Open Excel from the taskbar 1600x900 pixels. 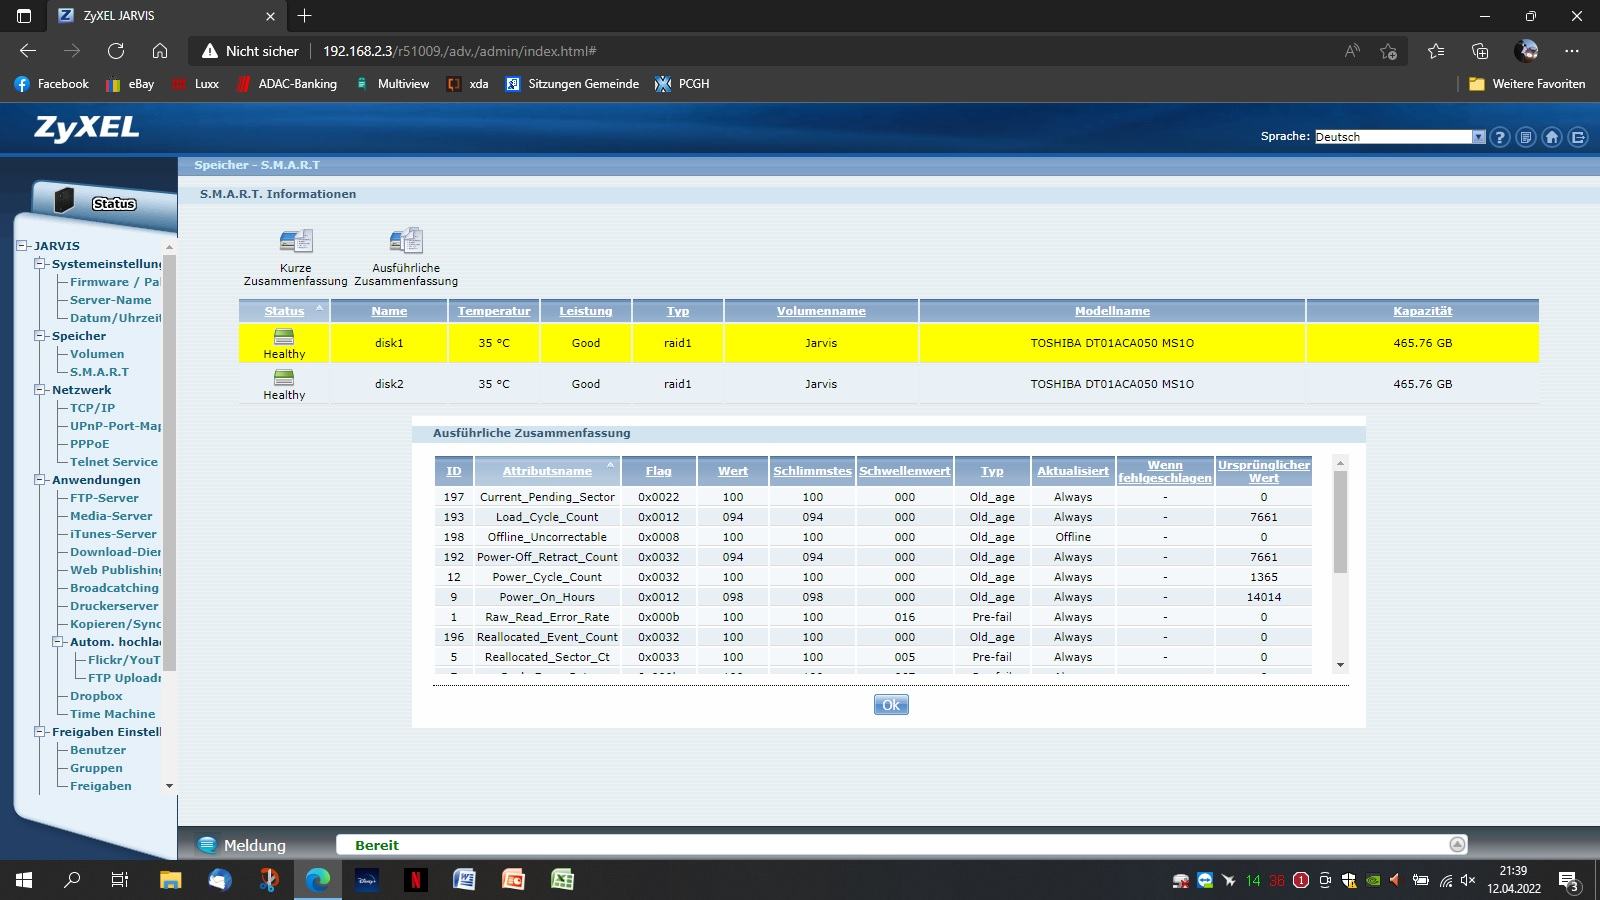562,880
